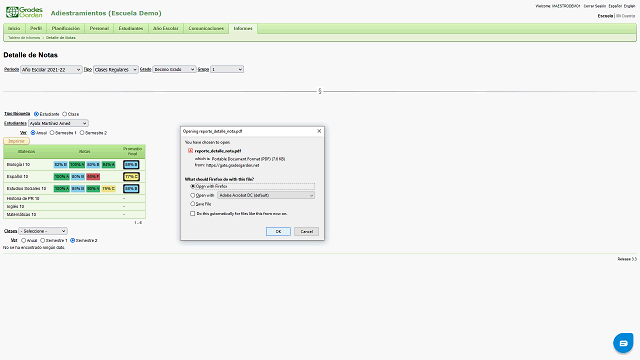
Task: Click Estudios Sociales 10 final average badge
Action: pos(131,189)
